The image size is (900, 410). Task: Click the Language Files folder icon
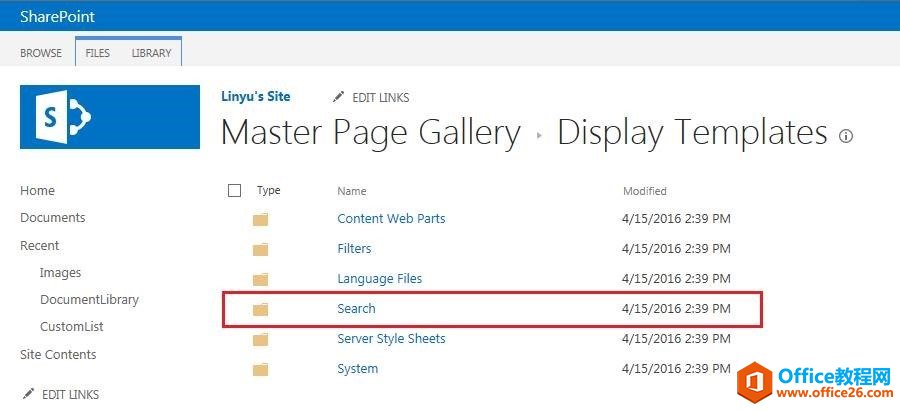(x=261, y=279)
